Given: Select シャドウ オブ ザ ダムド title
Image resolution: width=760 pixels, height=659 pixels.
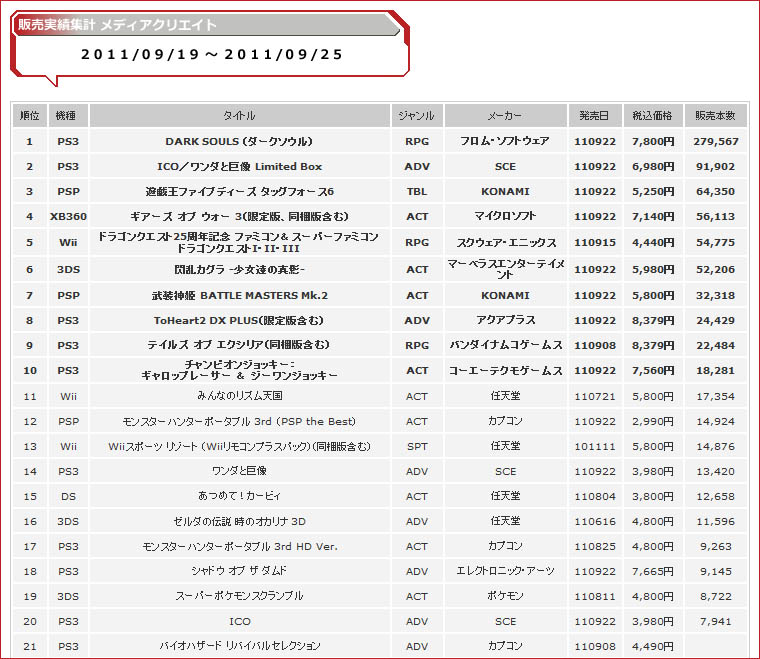Looking at the screenshot, I should click(239, 571).
